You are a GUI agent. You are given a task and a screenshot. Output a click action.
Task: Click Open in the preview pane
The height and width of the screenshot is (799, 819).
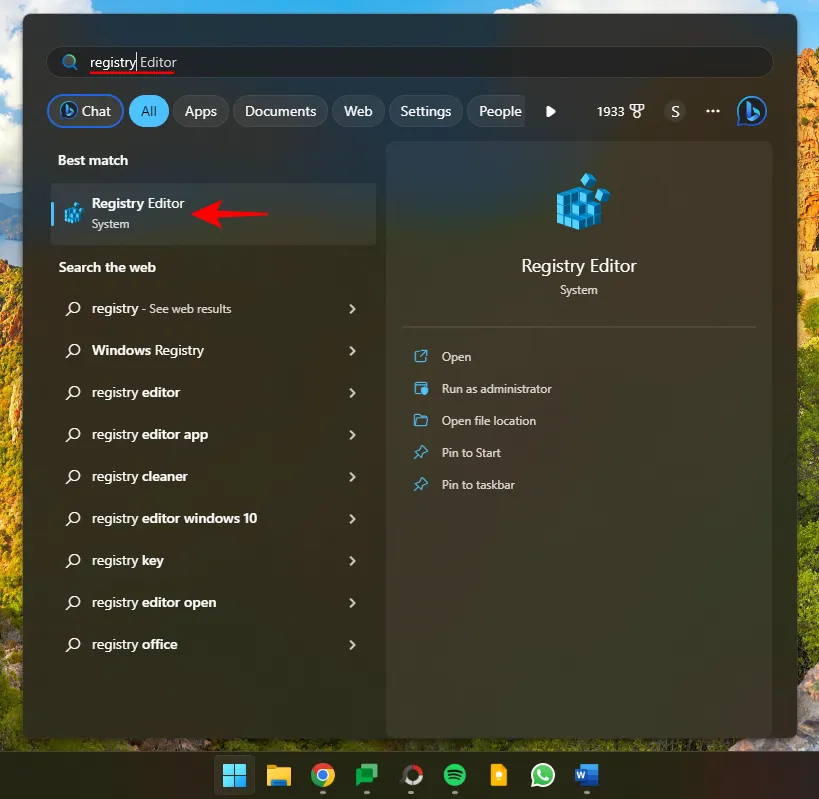[x=456, y=357]
